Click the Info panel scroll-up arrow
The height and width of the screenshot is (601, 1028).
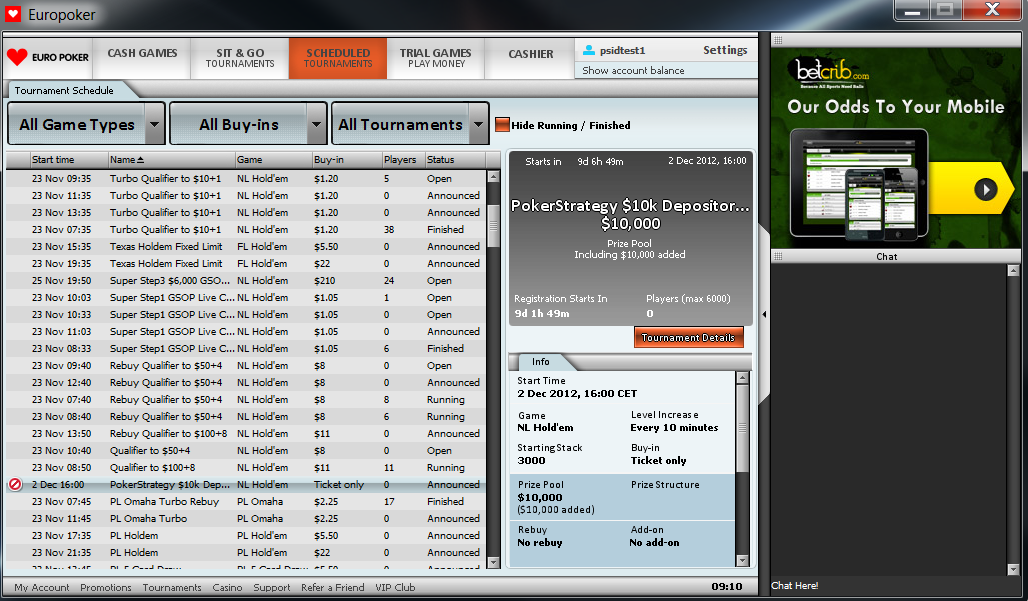[742, 378]
